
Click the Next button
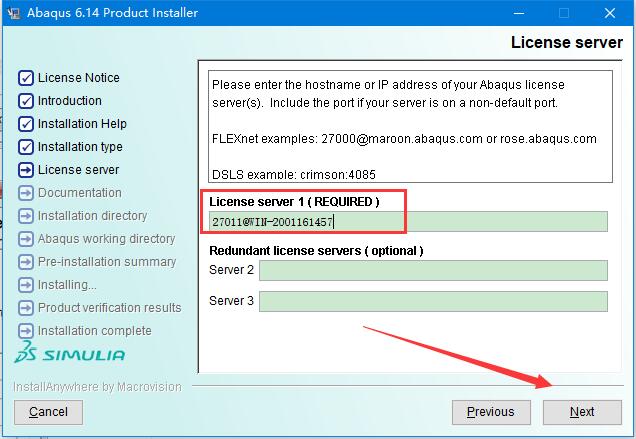pos(582,412)
